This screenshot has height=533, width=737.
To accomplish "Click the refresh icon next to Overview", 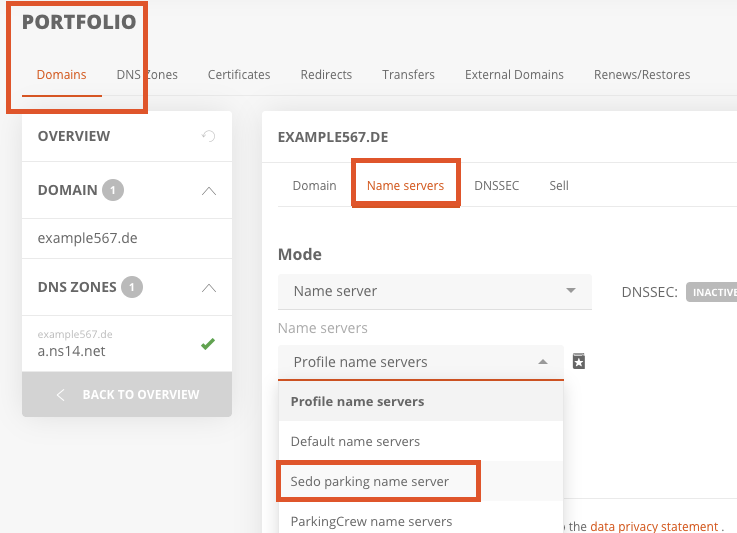I will [209, 136].
